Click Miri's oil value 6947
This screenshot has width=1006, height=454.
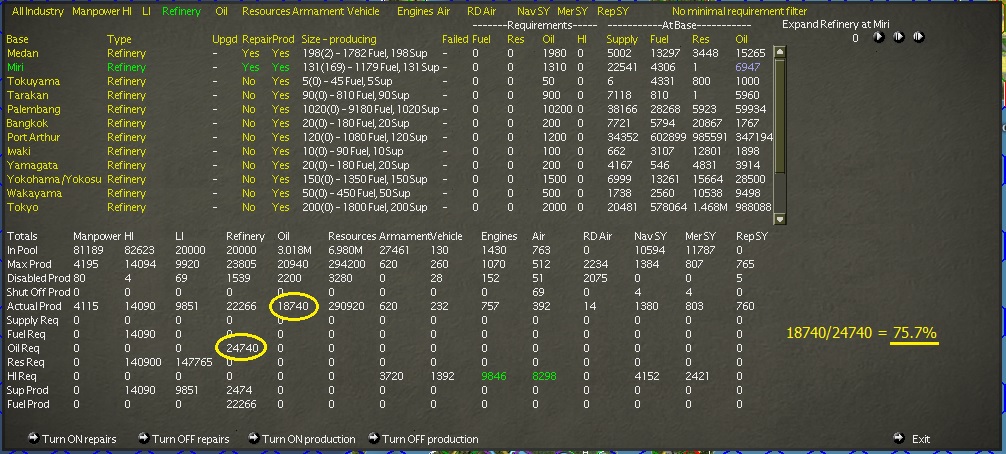pyautogui.click(x=748, y=67)
